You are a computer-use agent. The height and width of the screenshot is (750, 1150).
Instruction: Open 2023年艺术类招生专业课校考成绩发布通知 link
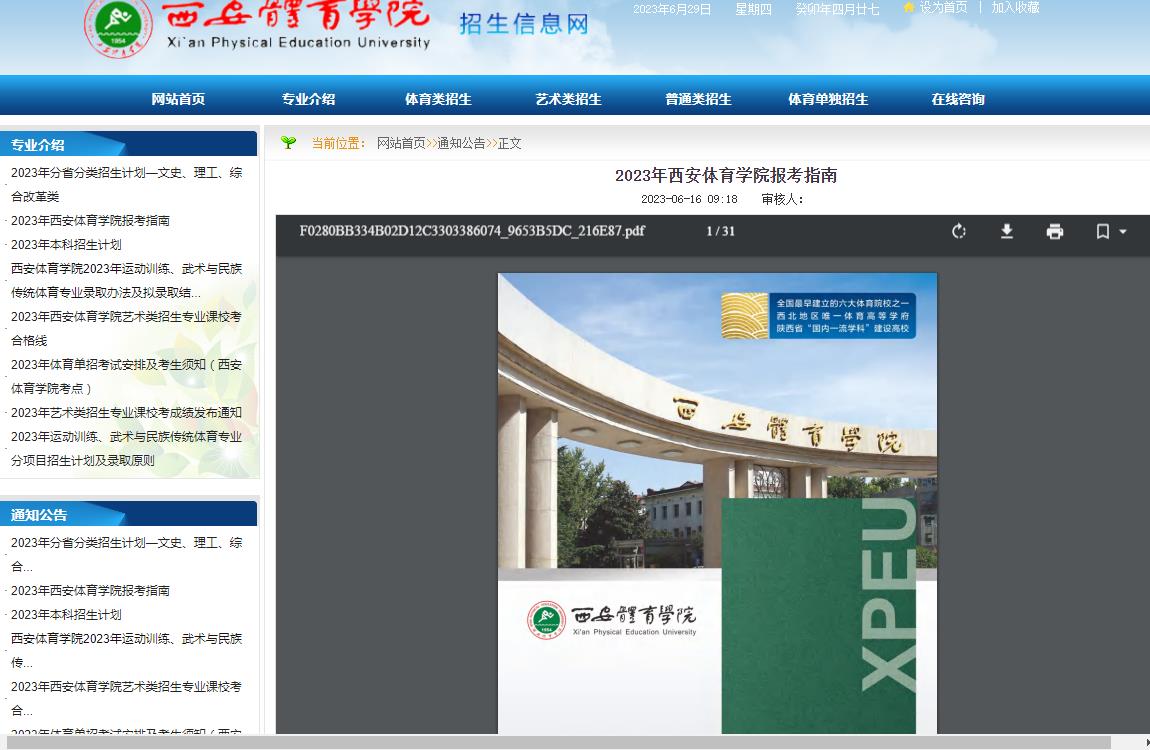click(126, 413)
